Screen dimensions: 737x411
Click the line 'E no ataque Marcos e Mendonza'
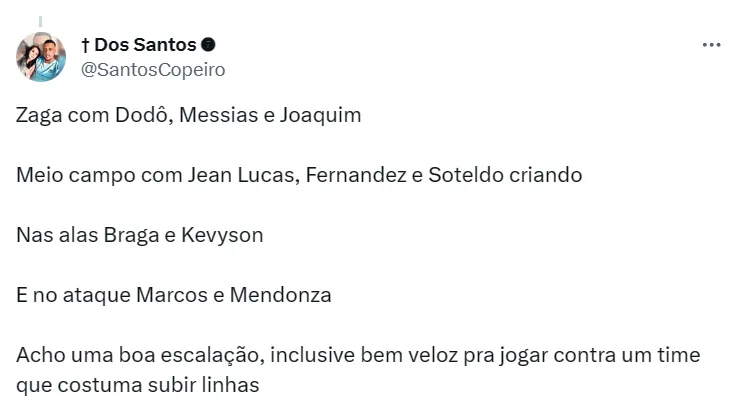pyautogui.click(x=173, y=295)
